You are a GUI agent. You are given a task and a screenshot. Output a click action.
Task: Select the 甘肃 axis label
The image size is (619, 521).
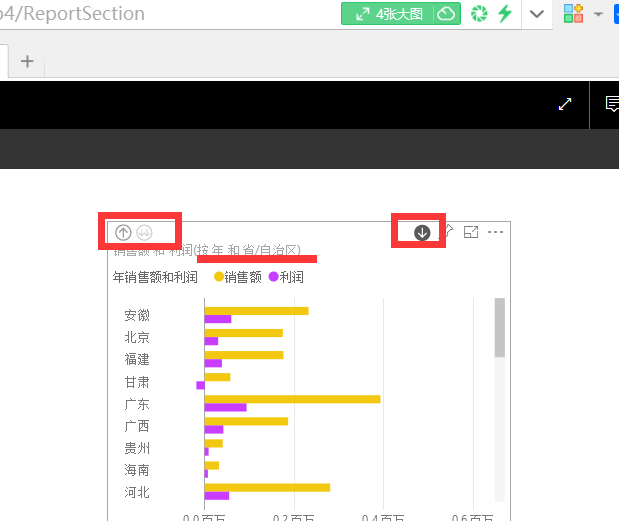click(x=137, y=382)
